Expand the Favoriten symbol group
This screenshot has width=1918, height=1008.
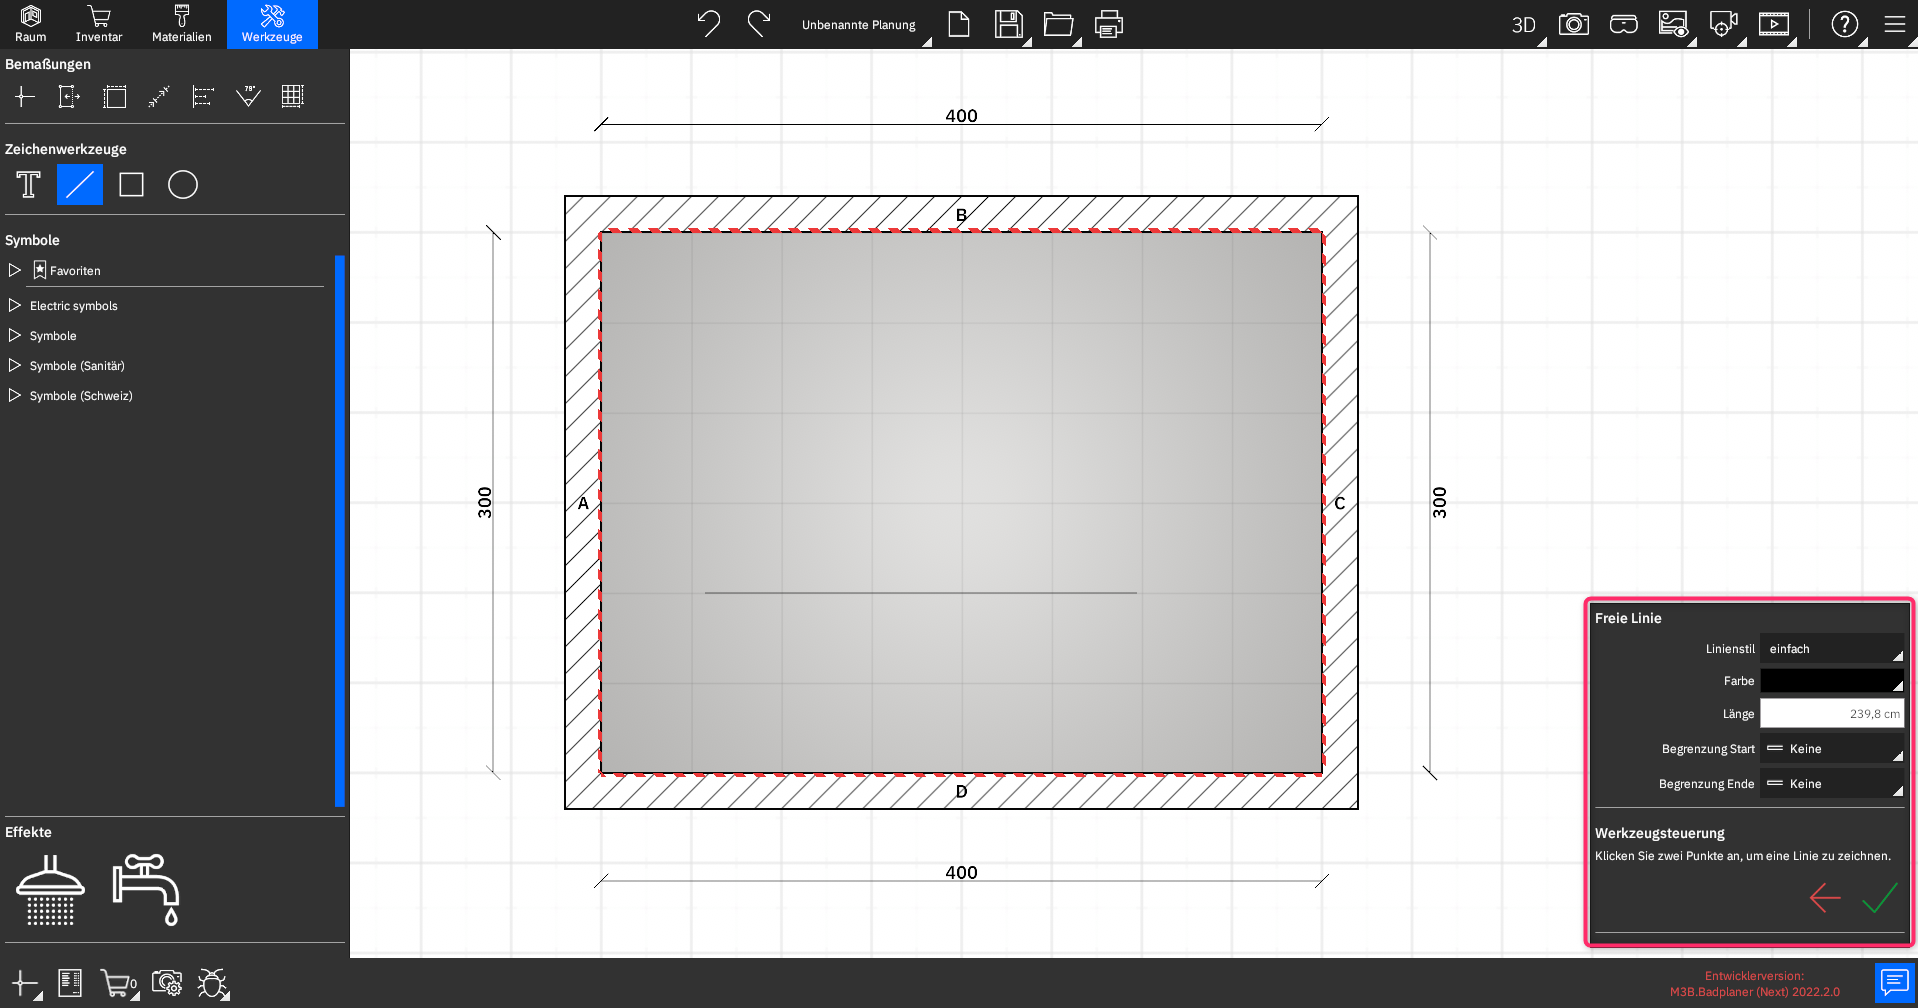click(14, 270)
